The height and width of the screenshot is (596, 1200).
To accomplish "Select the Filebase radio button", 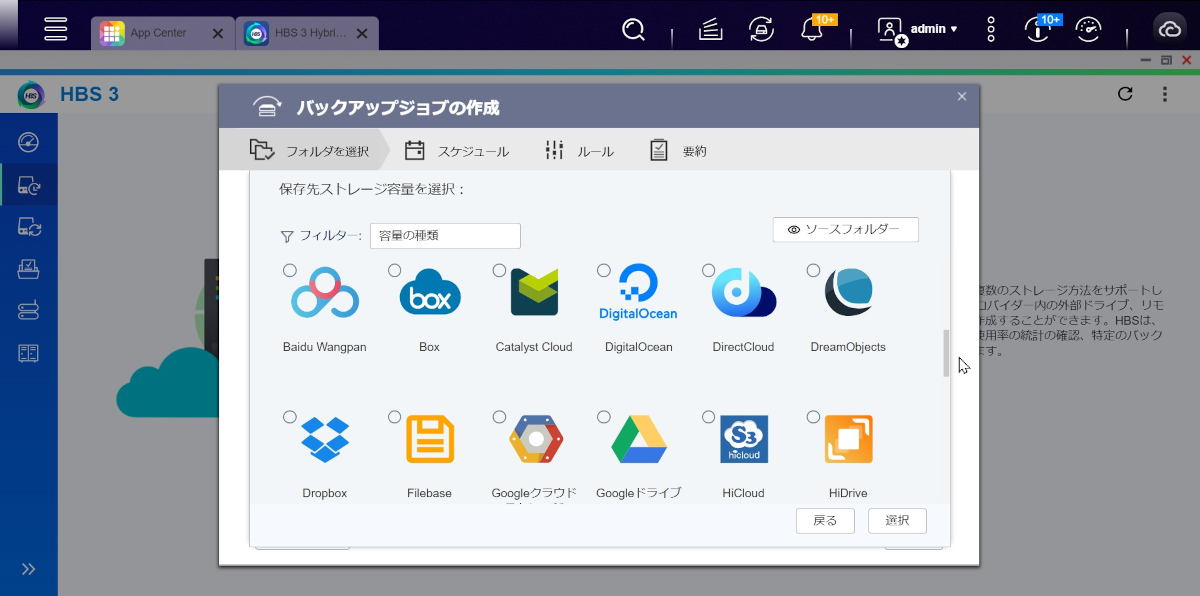I will 394,417.
